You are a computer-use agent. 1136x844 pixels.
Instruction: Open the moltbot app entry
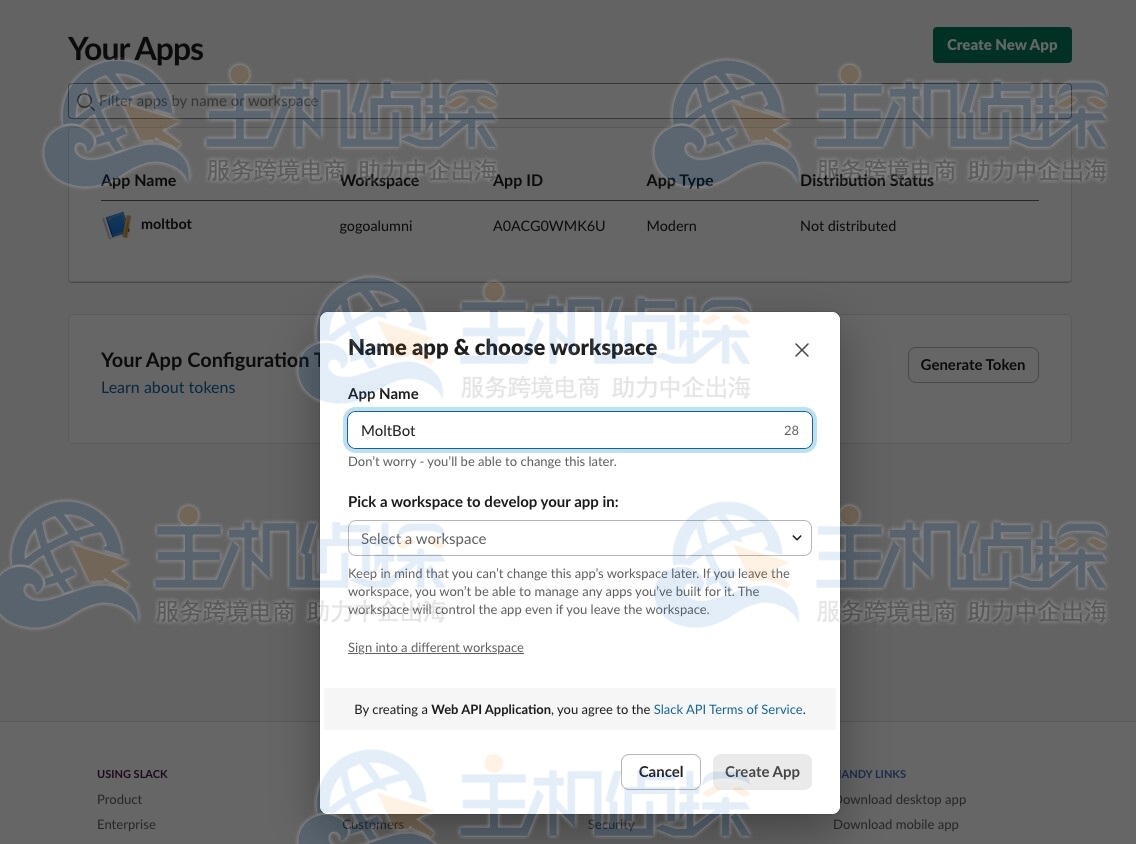(166, 224)
